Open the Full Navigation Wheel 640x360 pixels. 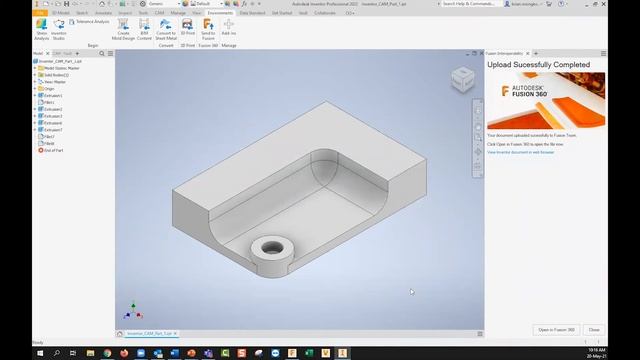478,110
